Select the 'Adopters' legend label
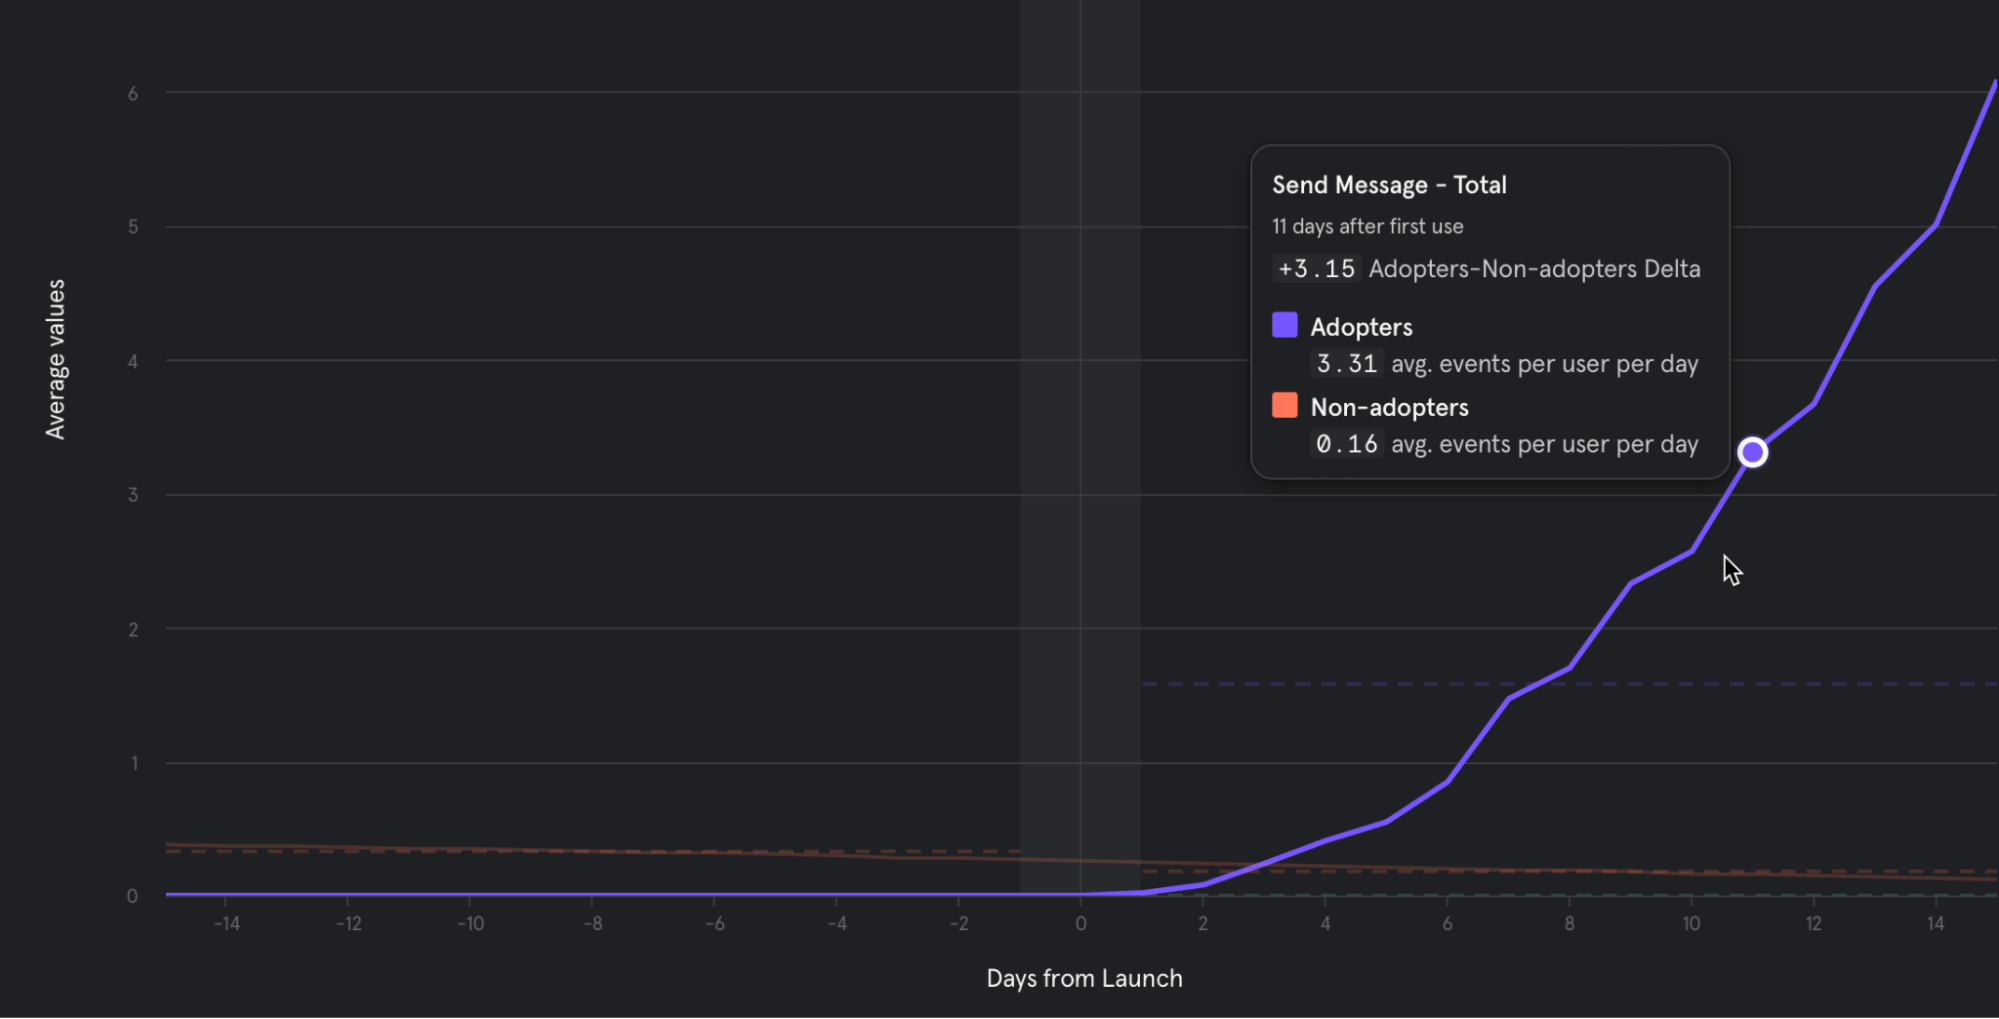 (x=1362, y=326)
